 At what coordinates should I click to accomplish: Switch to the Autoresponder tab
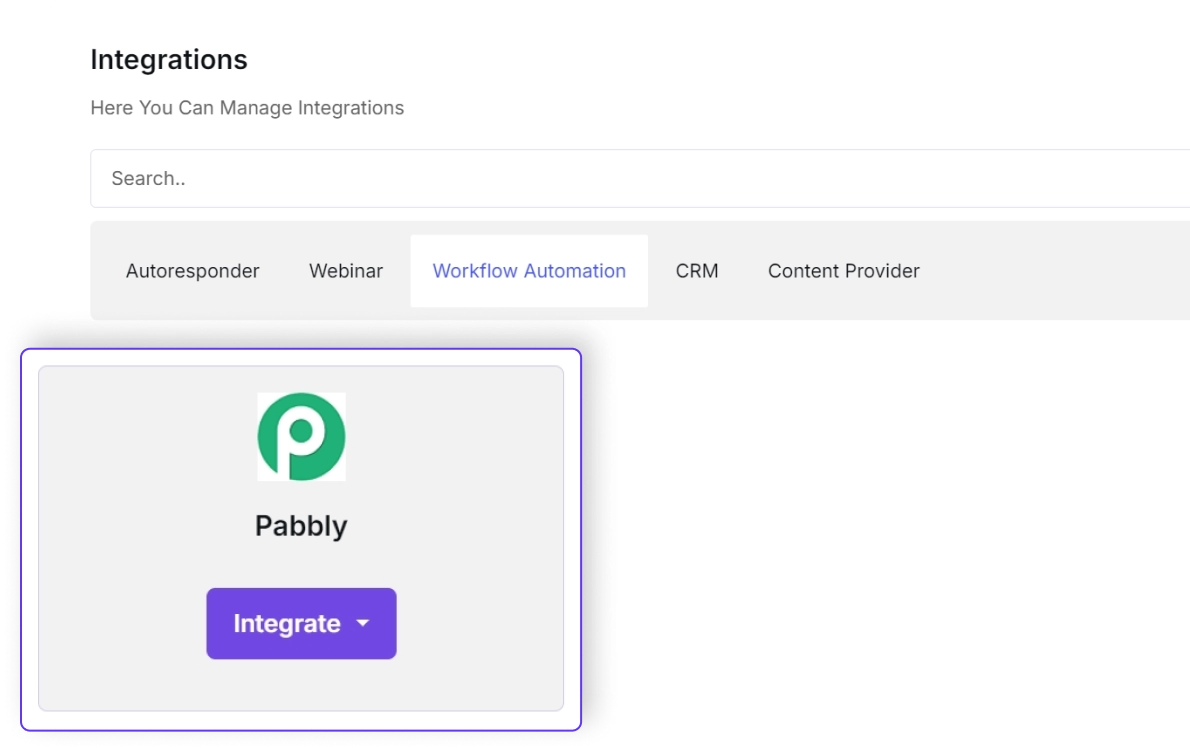(192, 271)
